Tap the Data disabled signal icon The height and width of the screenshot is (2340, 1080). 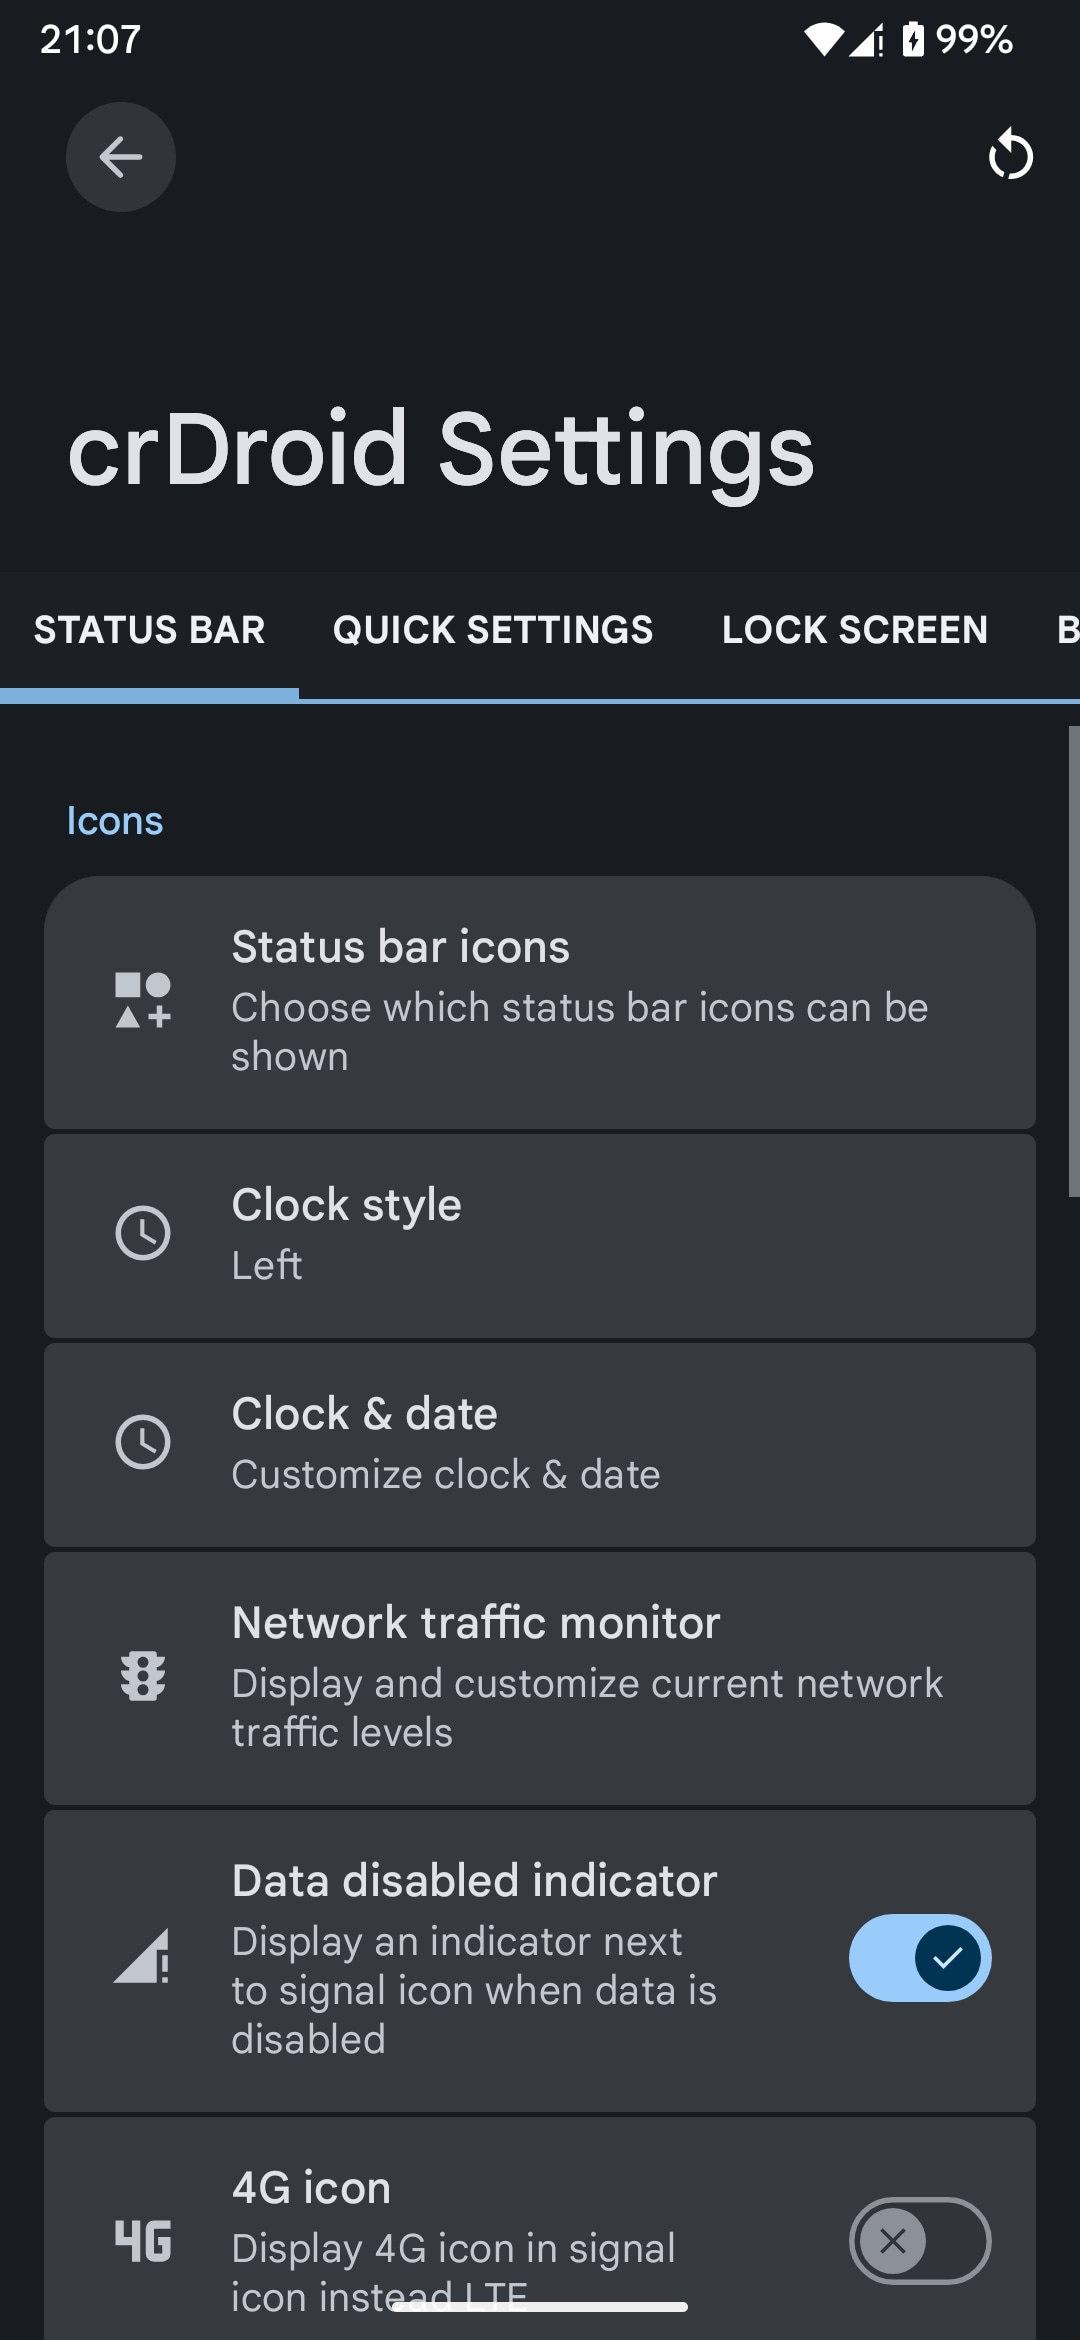[x=143, y=1958]
